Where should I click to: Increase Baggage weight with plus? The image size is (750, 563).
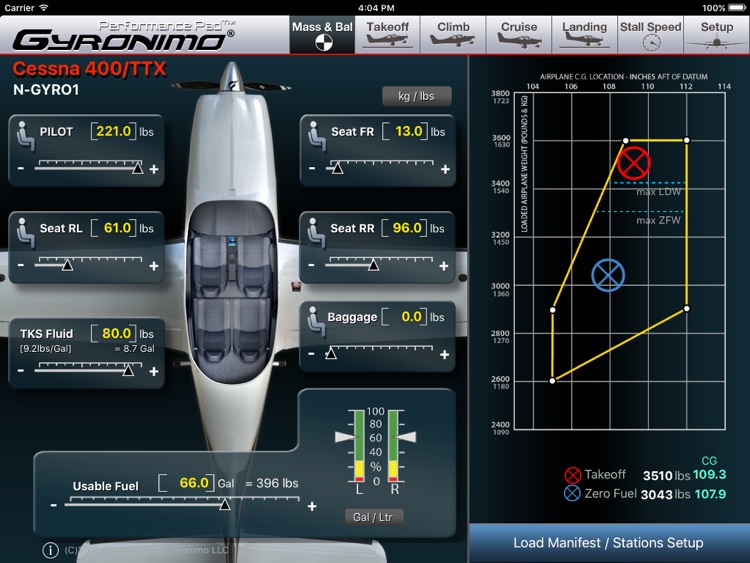444,354
